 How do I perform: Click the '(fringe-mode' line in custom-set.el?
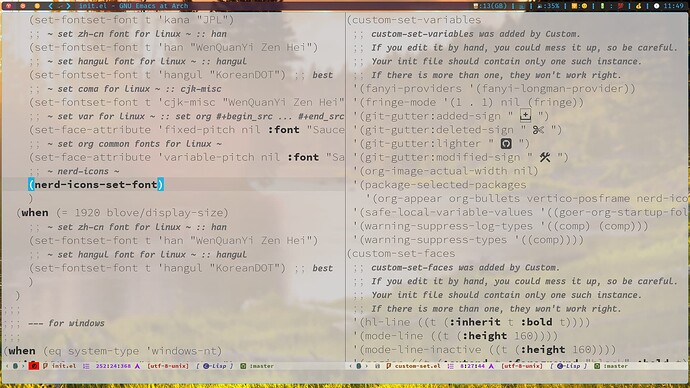[469, 102]
